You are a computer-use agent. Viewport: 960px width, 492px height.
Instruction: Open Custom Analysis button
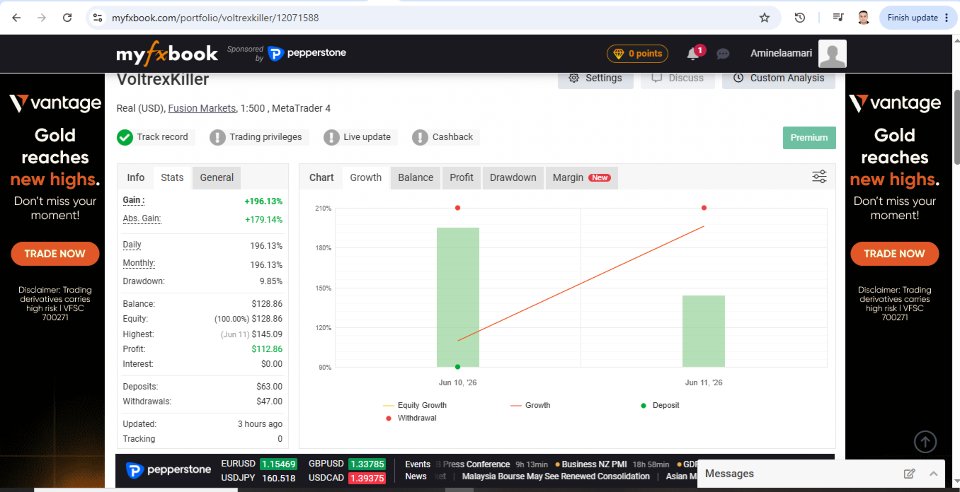click(x=779, y=78)
